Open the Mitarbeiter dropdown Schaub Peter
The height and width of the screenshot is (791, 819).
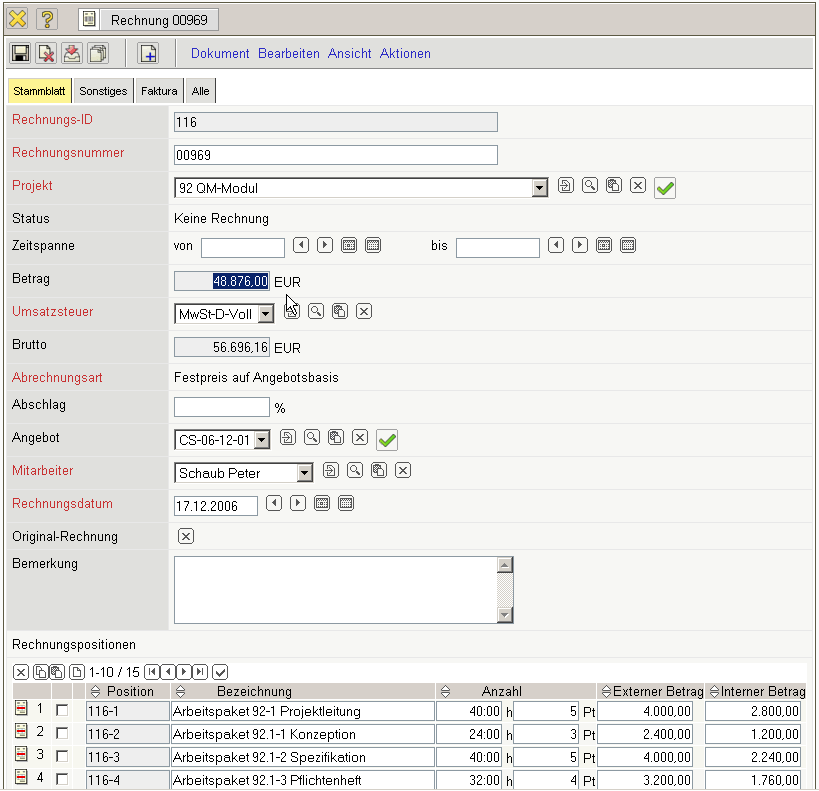[305, 473]
